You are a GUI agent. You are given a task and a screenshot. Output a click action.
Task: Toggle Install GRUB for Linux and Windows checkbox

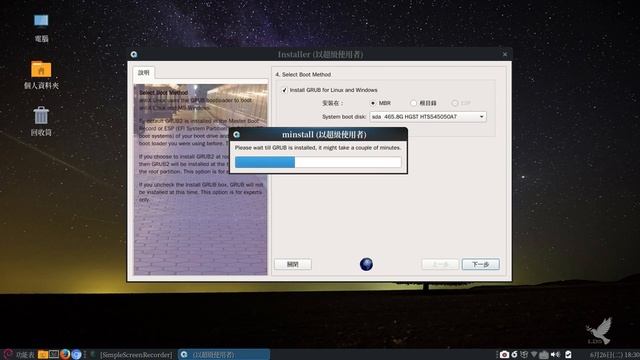(x=284, y=90)
